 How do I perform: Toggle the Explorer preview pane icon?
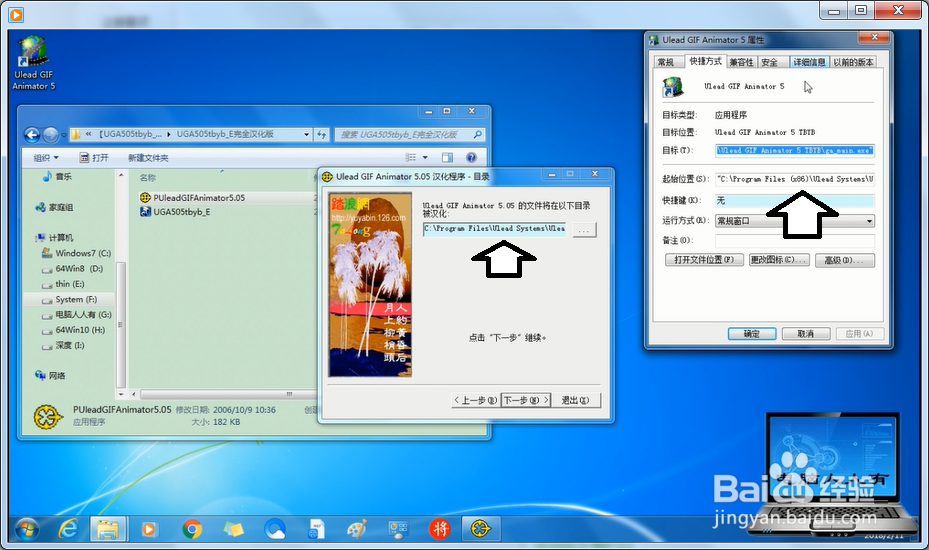[447, 157]
